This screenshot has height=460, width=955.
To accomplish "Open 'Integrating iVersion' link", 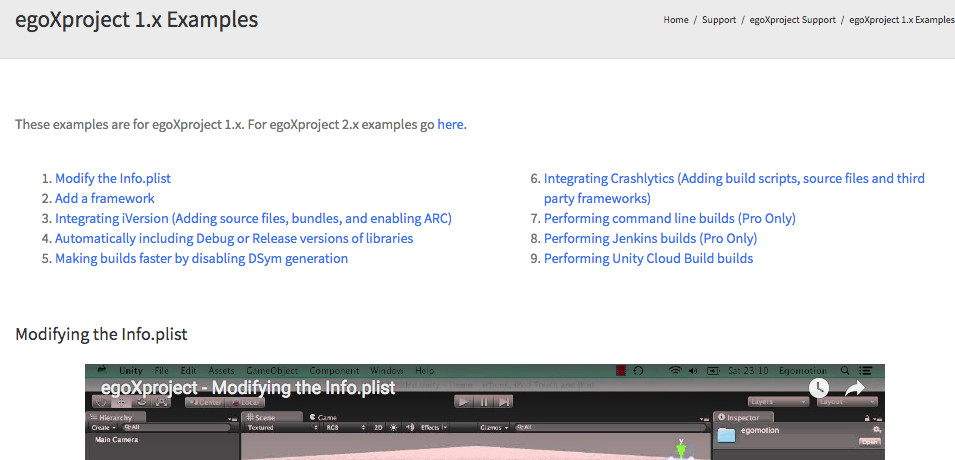I will coord(253,219).
